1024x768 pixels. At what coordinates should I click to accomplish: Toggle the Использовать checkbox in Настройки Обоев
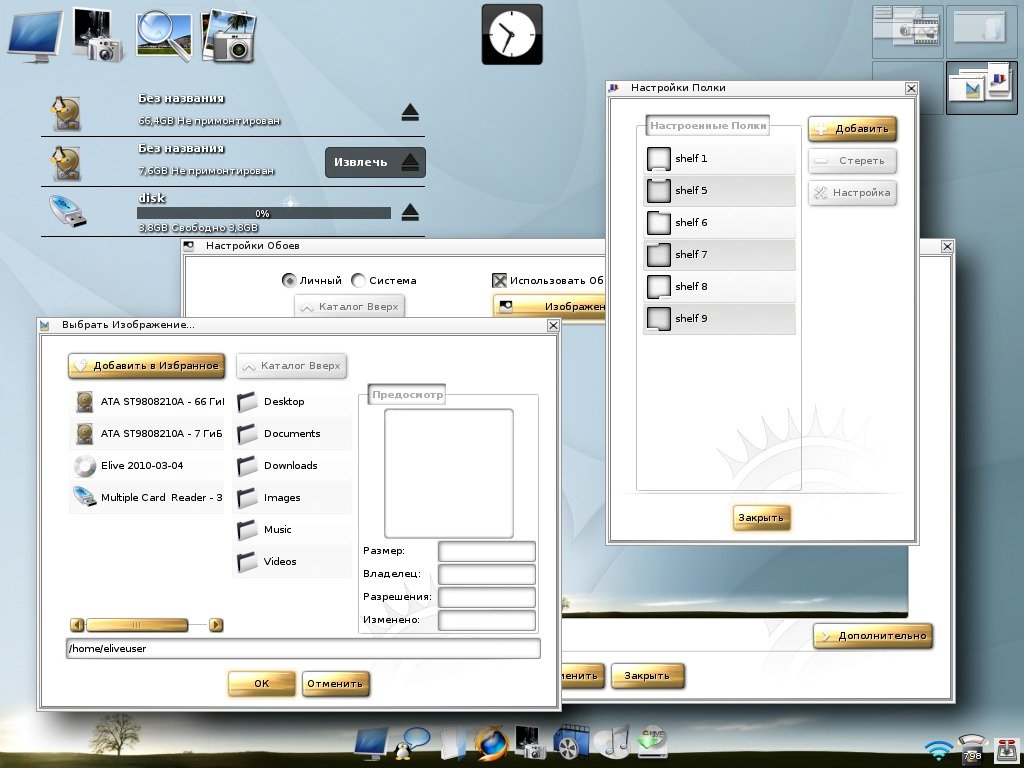pos(500,280)
